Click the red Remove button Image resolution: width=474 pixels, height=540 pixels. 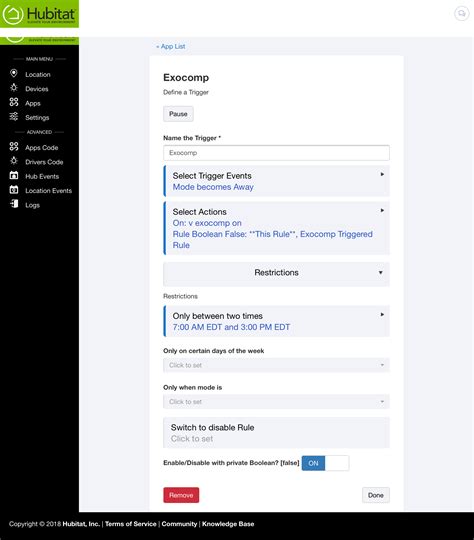coord(181,495)
